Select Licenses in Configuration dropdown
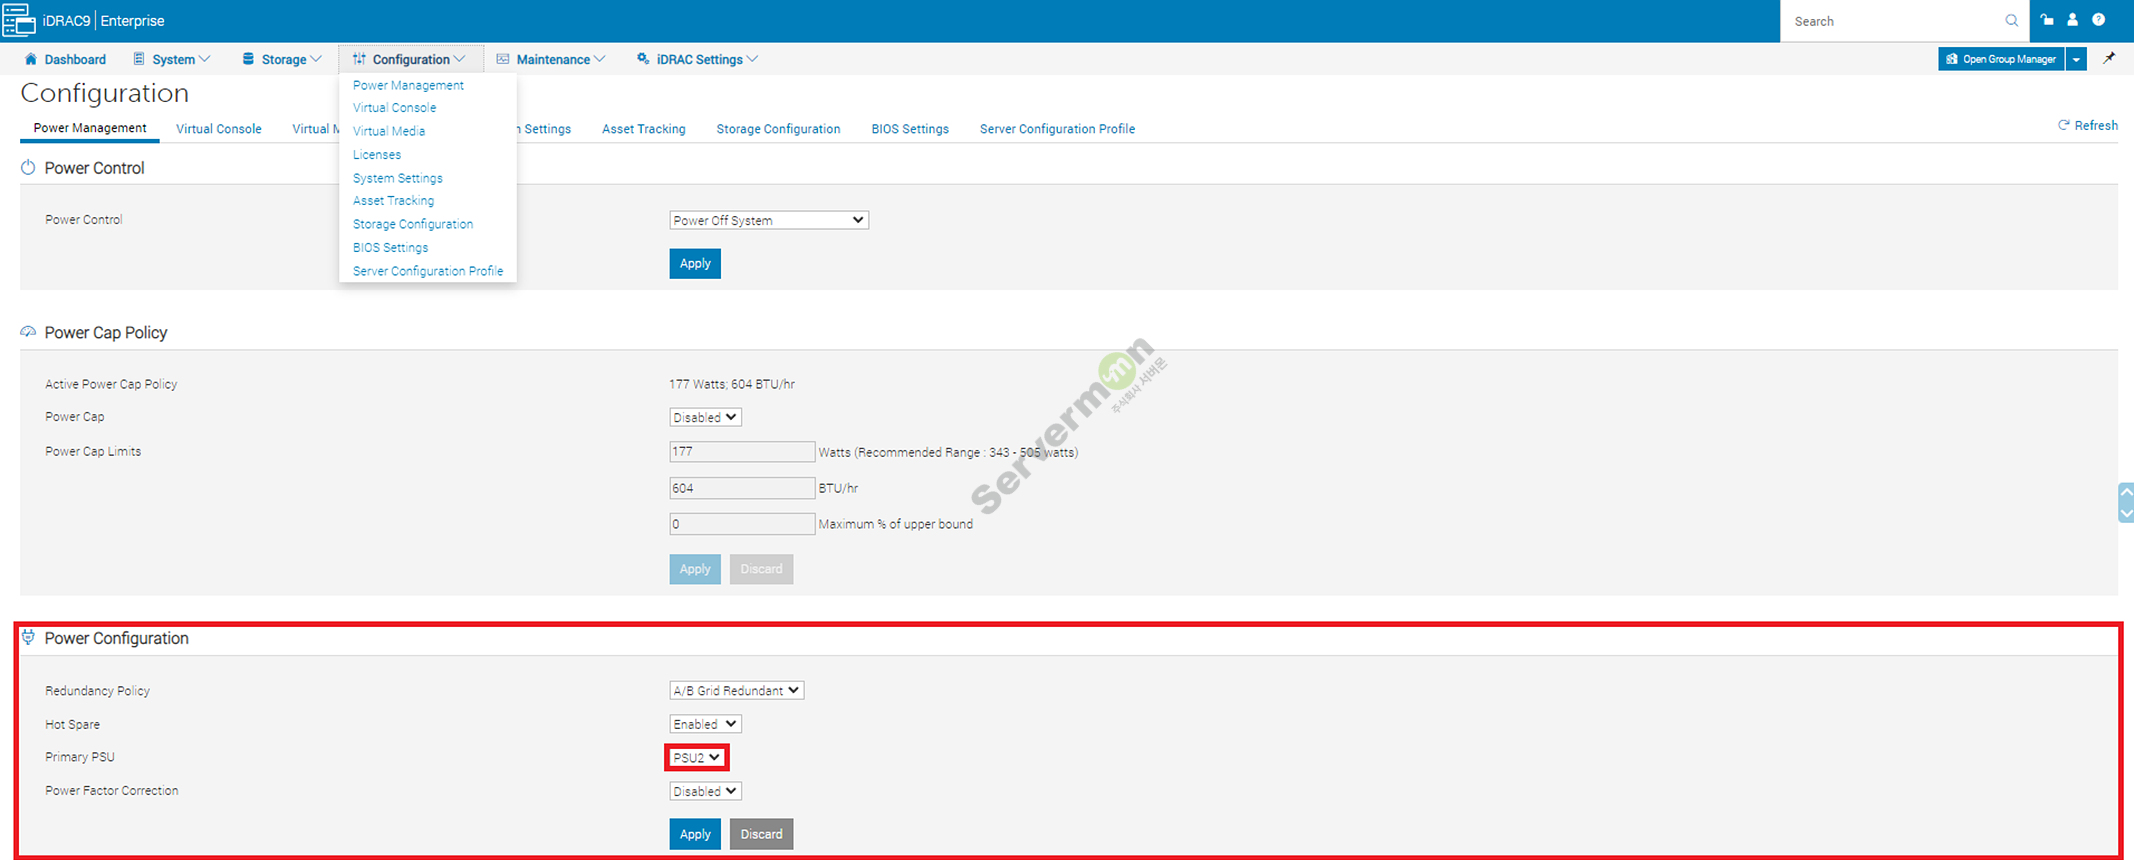This screenshot has width=2134, height=860. coord(377,154)
